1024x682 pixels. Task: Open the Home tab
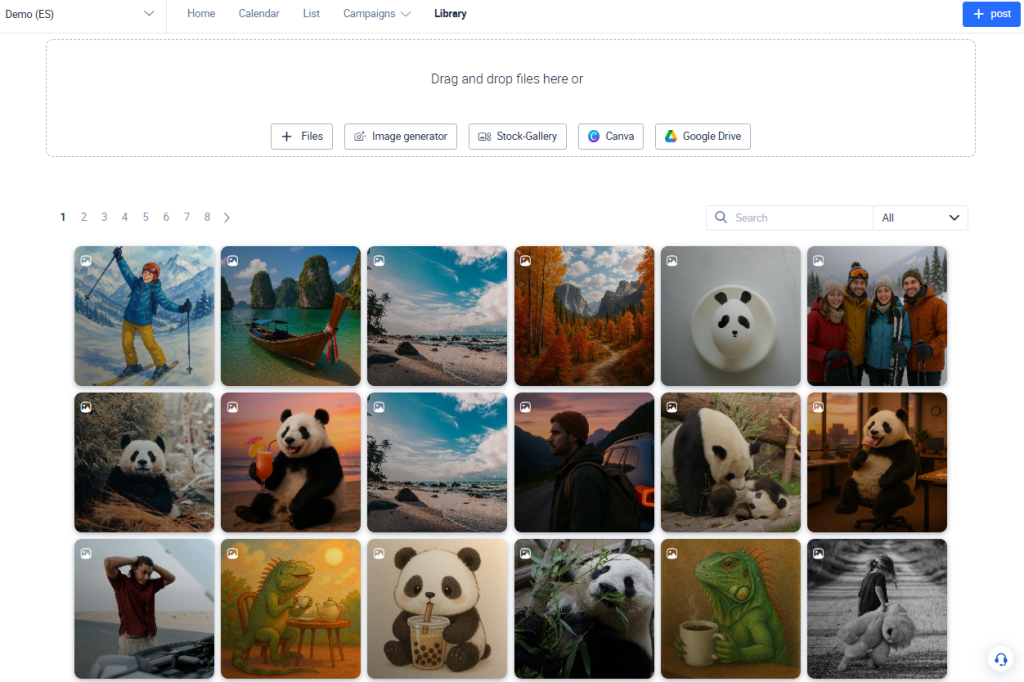(x=201, y=14)
